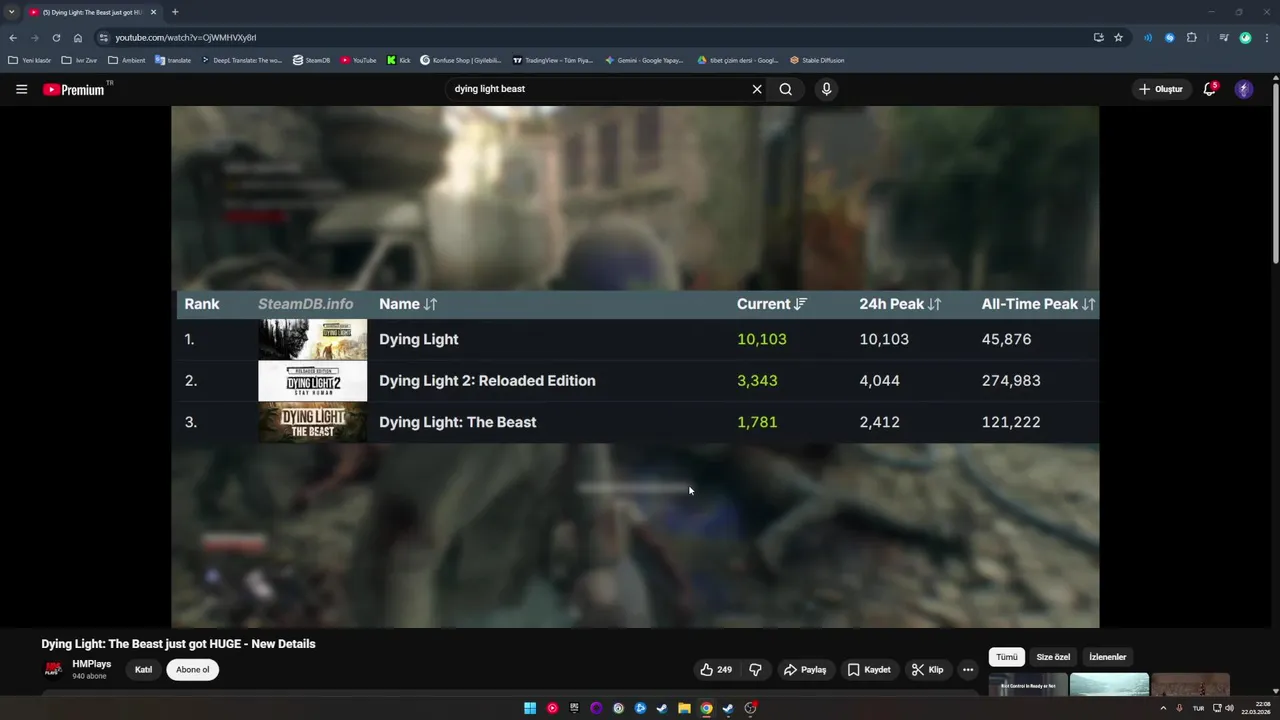Open Chrome three-dot menu

1266,37
